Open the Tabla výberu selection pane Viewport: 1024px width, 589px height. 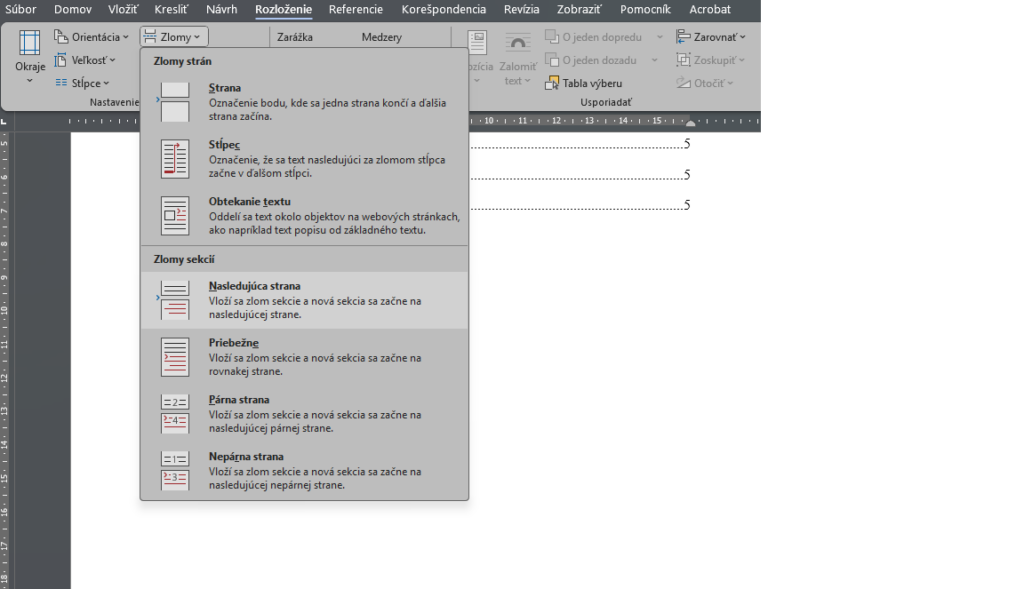[x=584, y=83]
